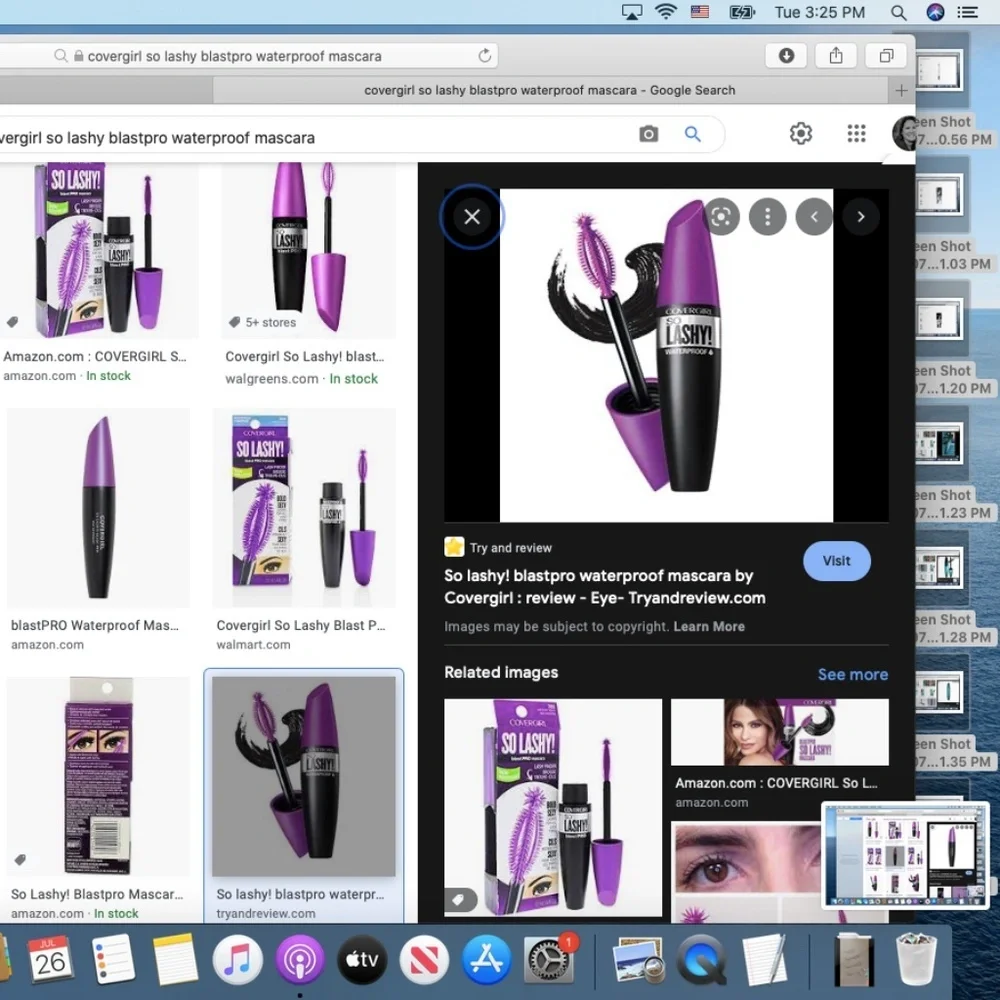Viewport: 1000px width, 1000px height.
Task: Click the Try and review source favicon
Action: tap(454, 547)
